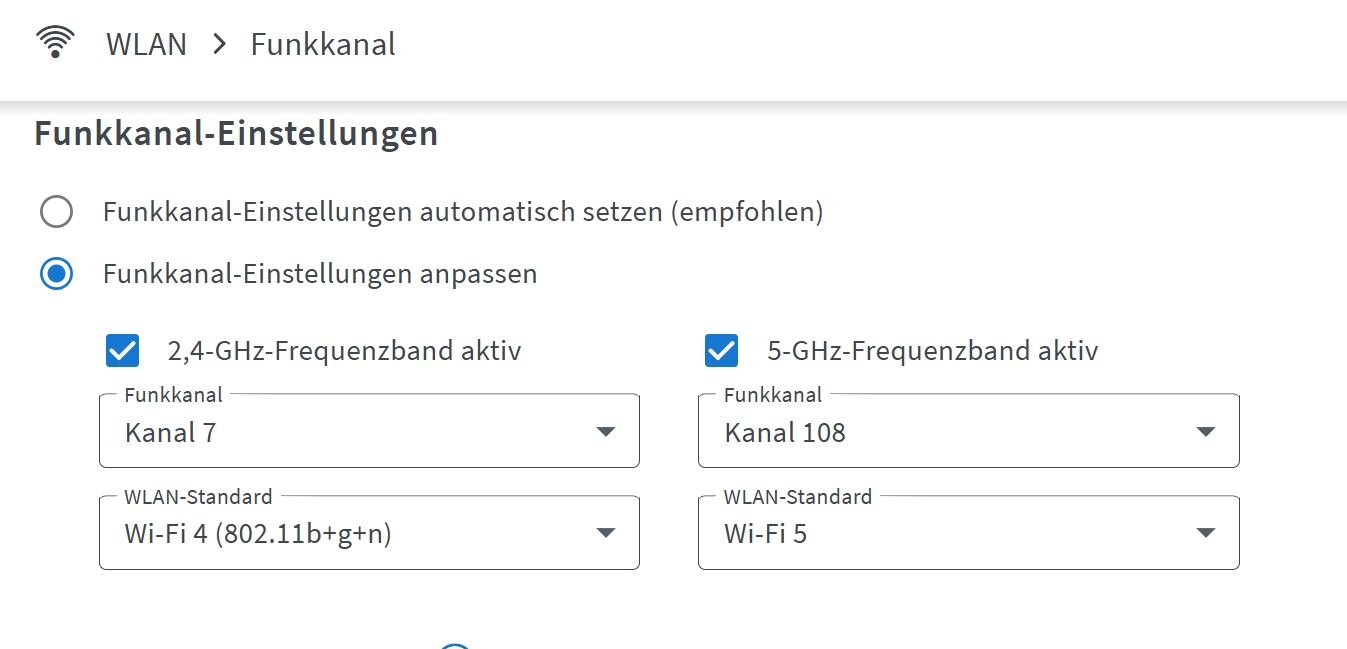The width and height of the screenshot is (1347, 649).
Task: Click the '5-GHz-Frequenzband aktiv' label
Action: [x=932, y=351]
